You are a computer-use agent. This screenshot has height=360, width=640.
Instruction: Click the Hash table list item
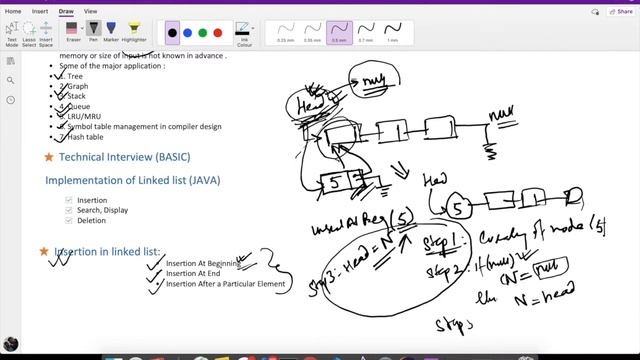pos(85,137)
